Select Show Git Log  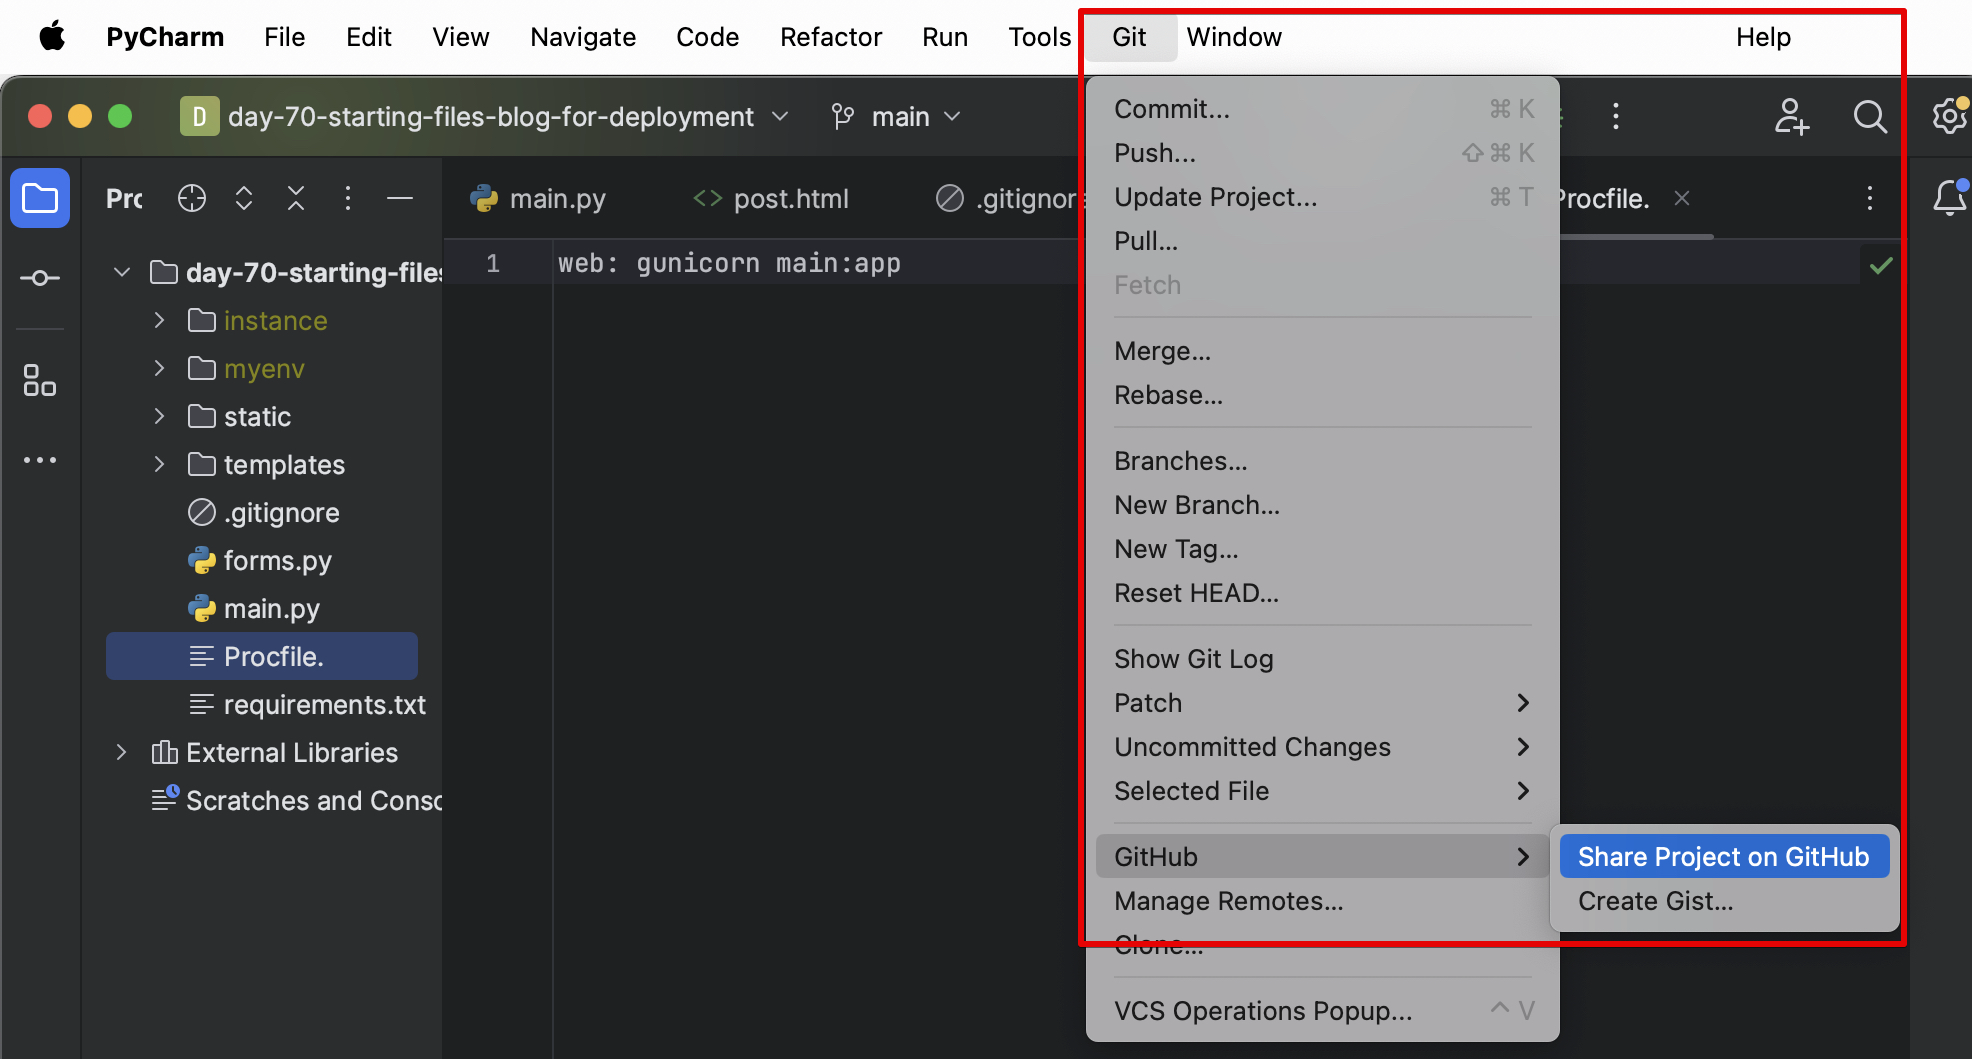[x=1322, y=659]
